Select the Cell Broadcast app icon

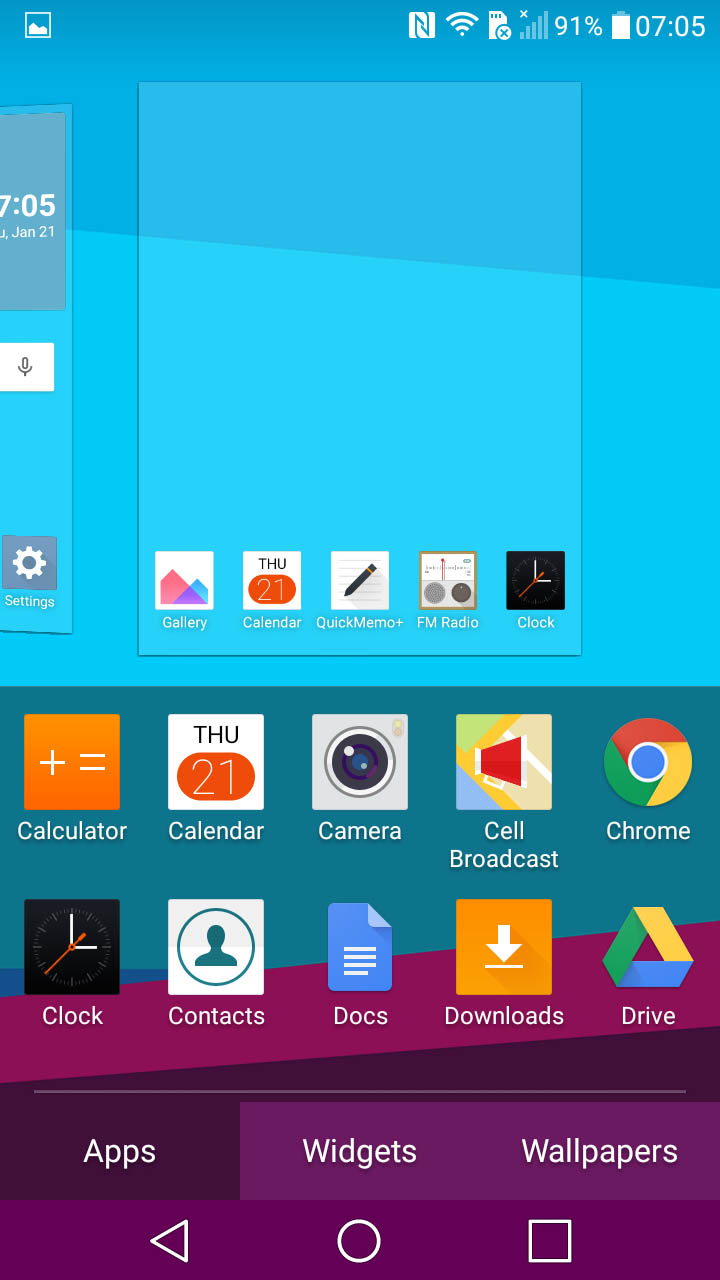[504, 762]
